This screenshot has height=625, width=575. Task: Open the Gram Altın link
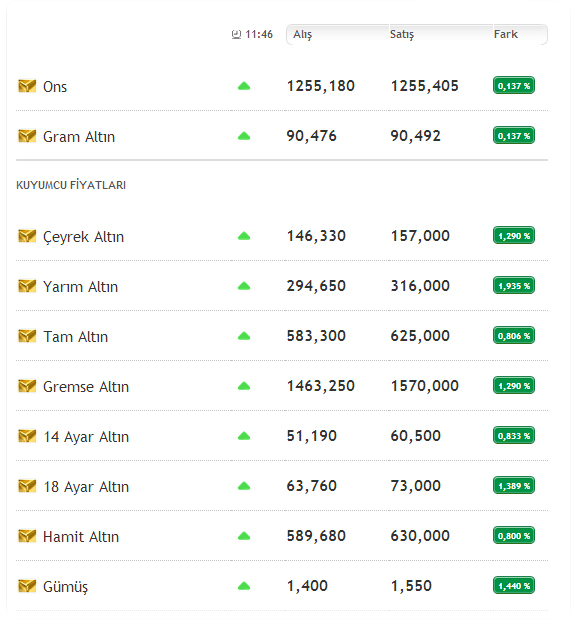(79, 137)
